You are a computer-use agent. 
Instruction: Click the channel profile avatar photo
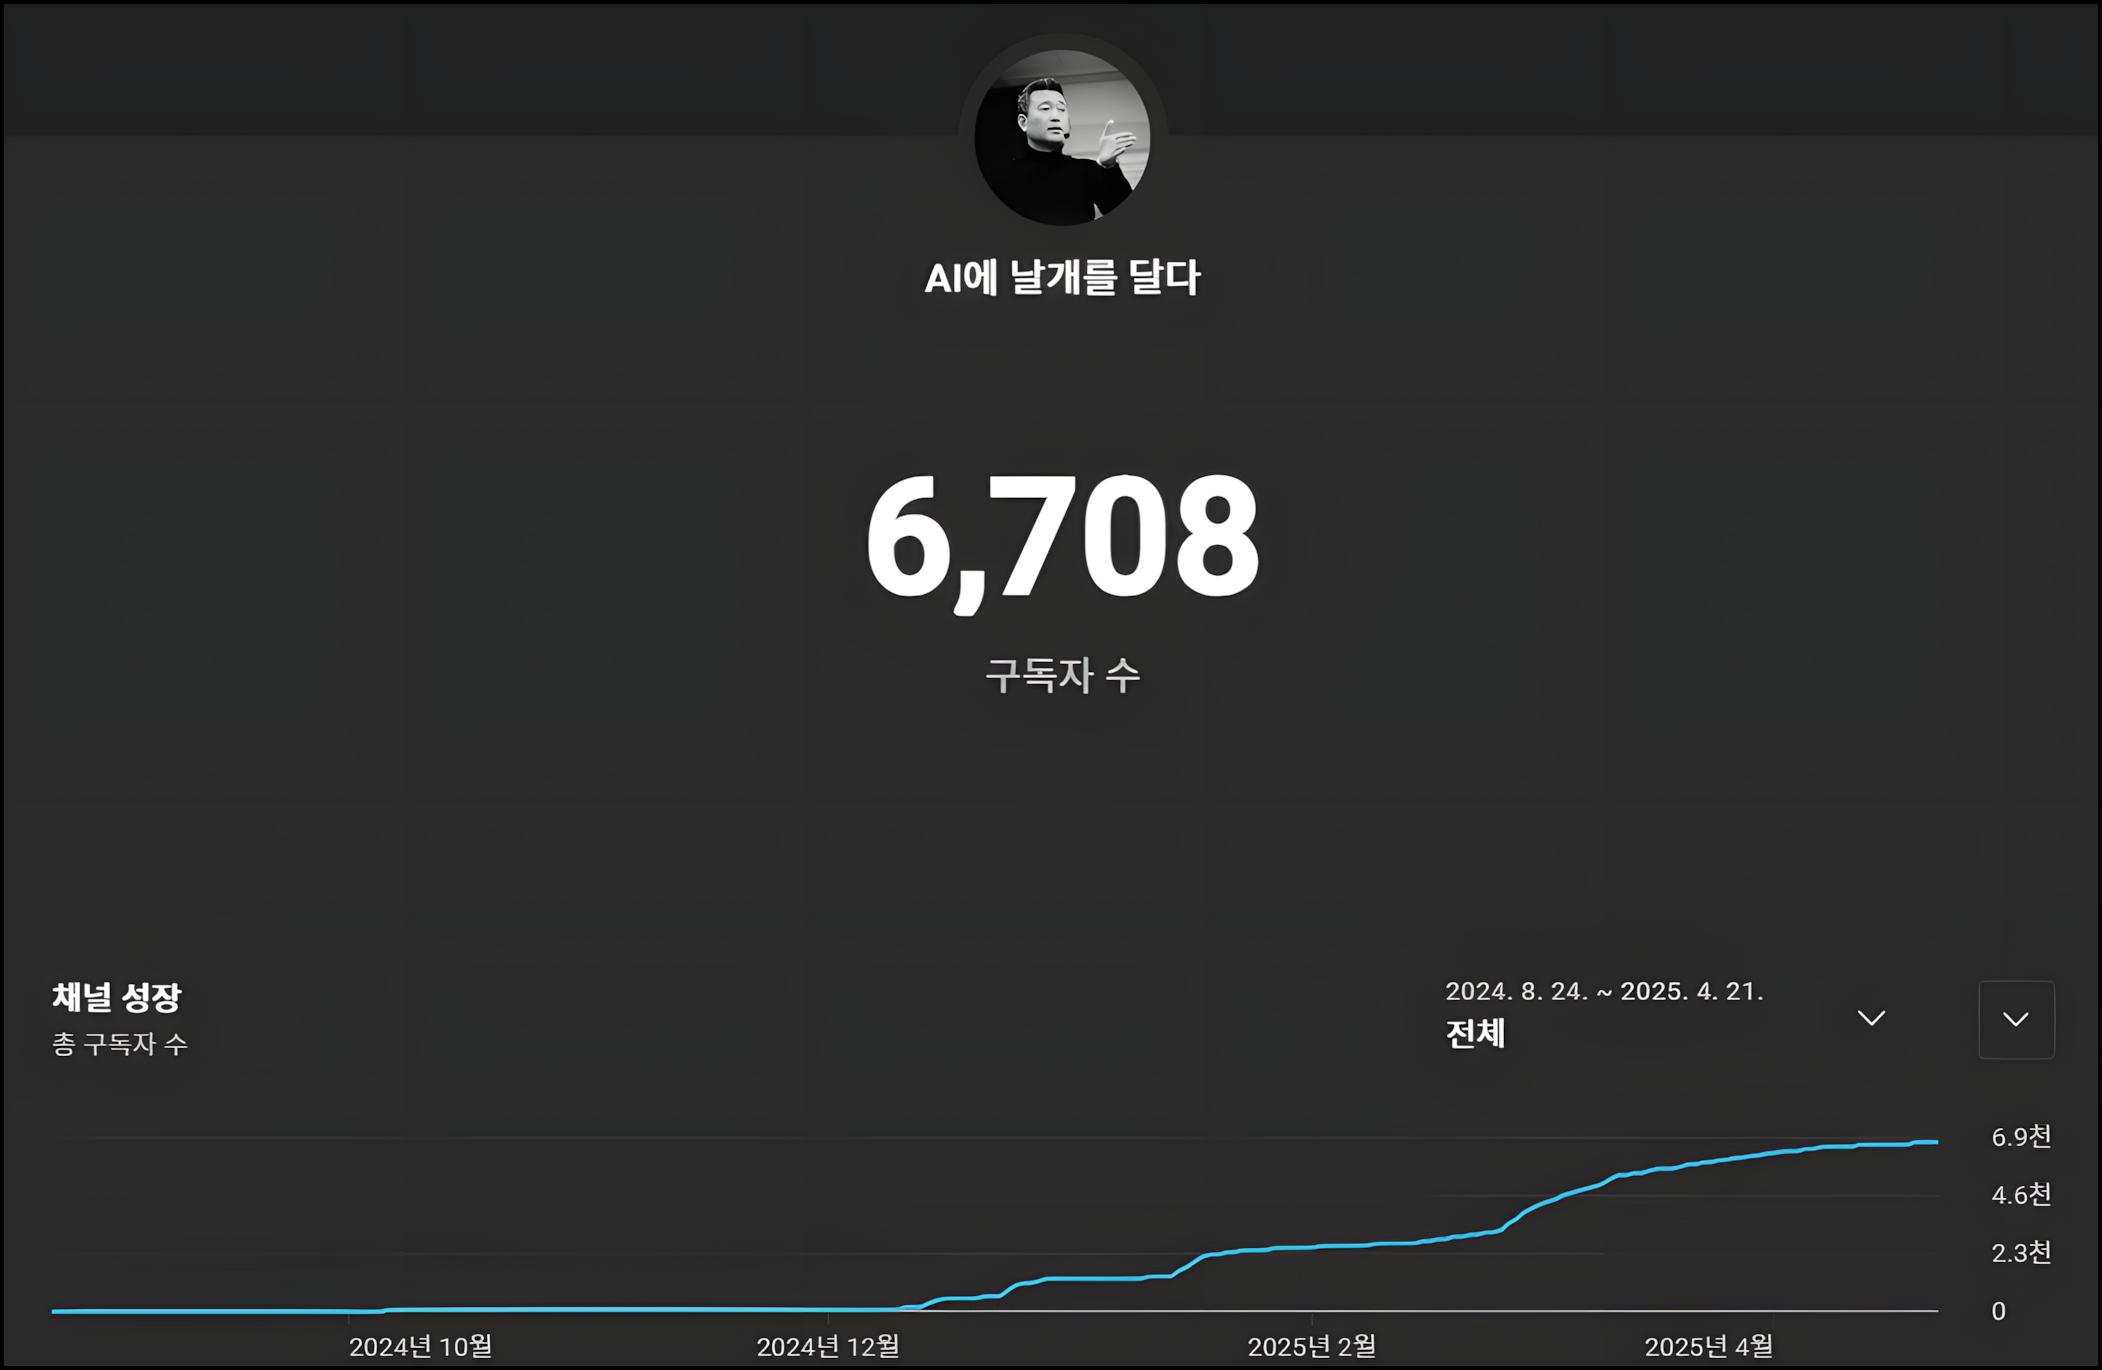pos(1062,137)
